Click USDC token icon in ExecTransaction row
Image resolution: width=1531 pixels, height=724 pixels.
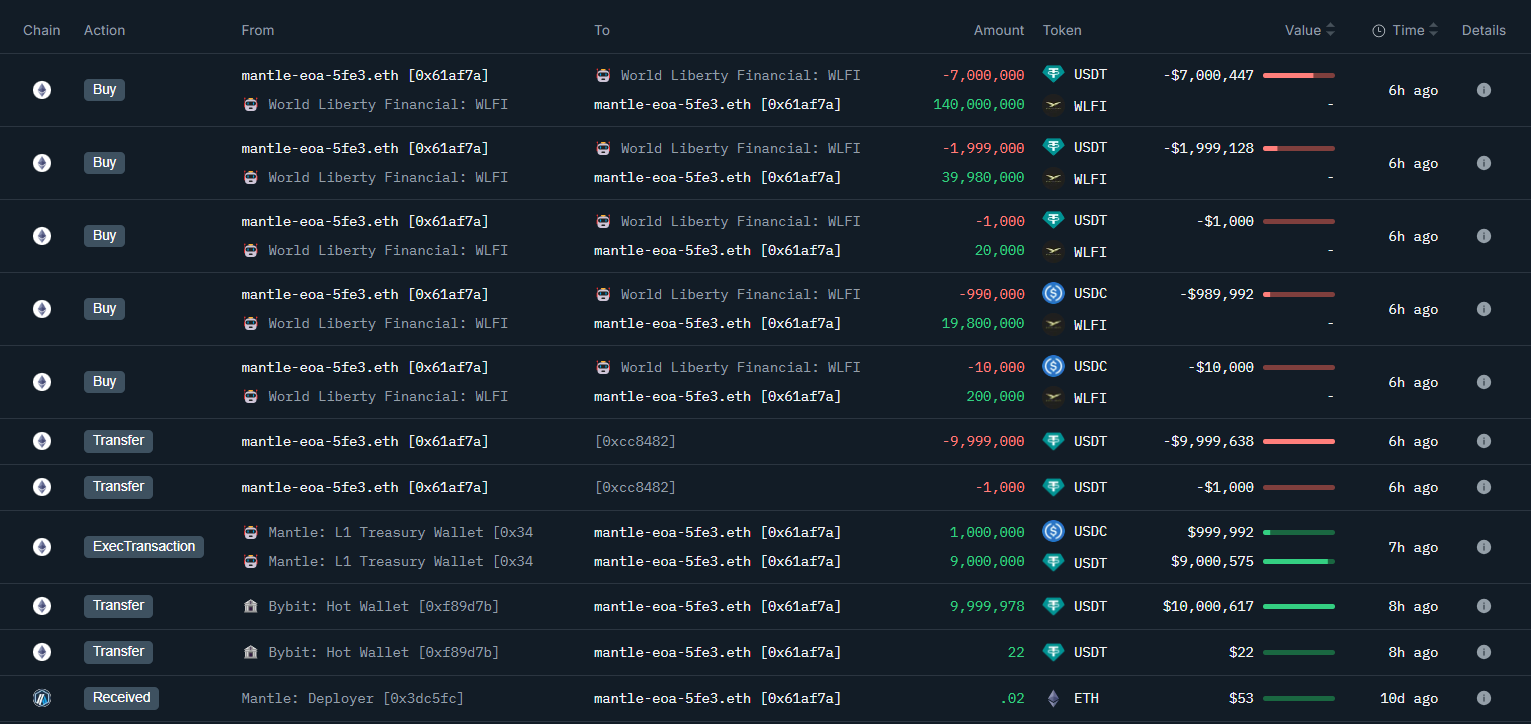click(x=1053, y=532)
